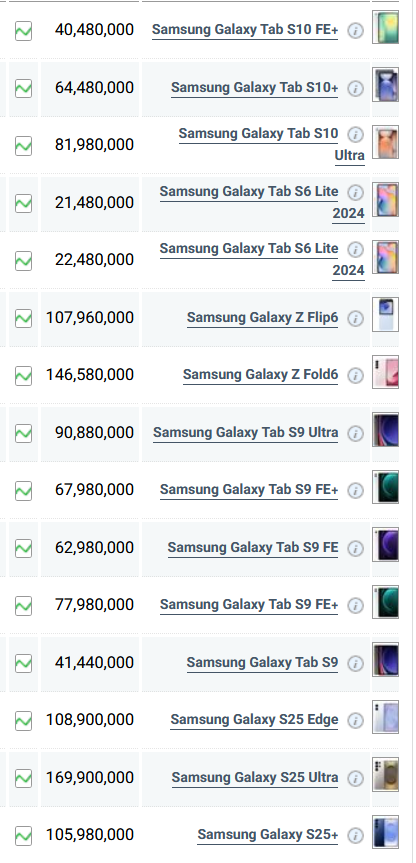Show info icon for Galaxy Z Fold6
The width and height of the screenshot is (416, 863).
pyautogui.click(x=355, y=376)
